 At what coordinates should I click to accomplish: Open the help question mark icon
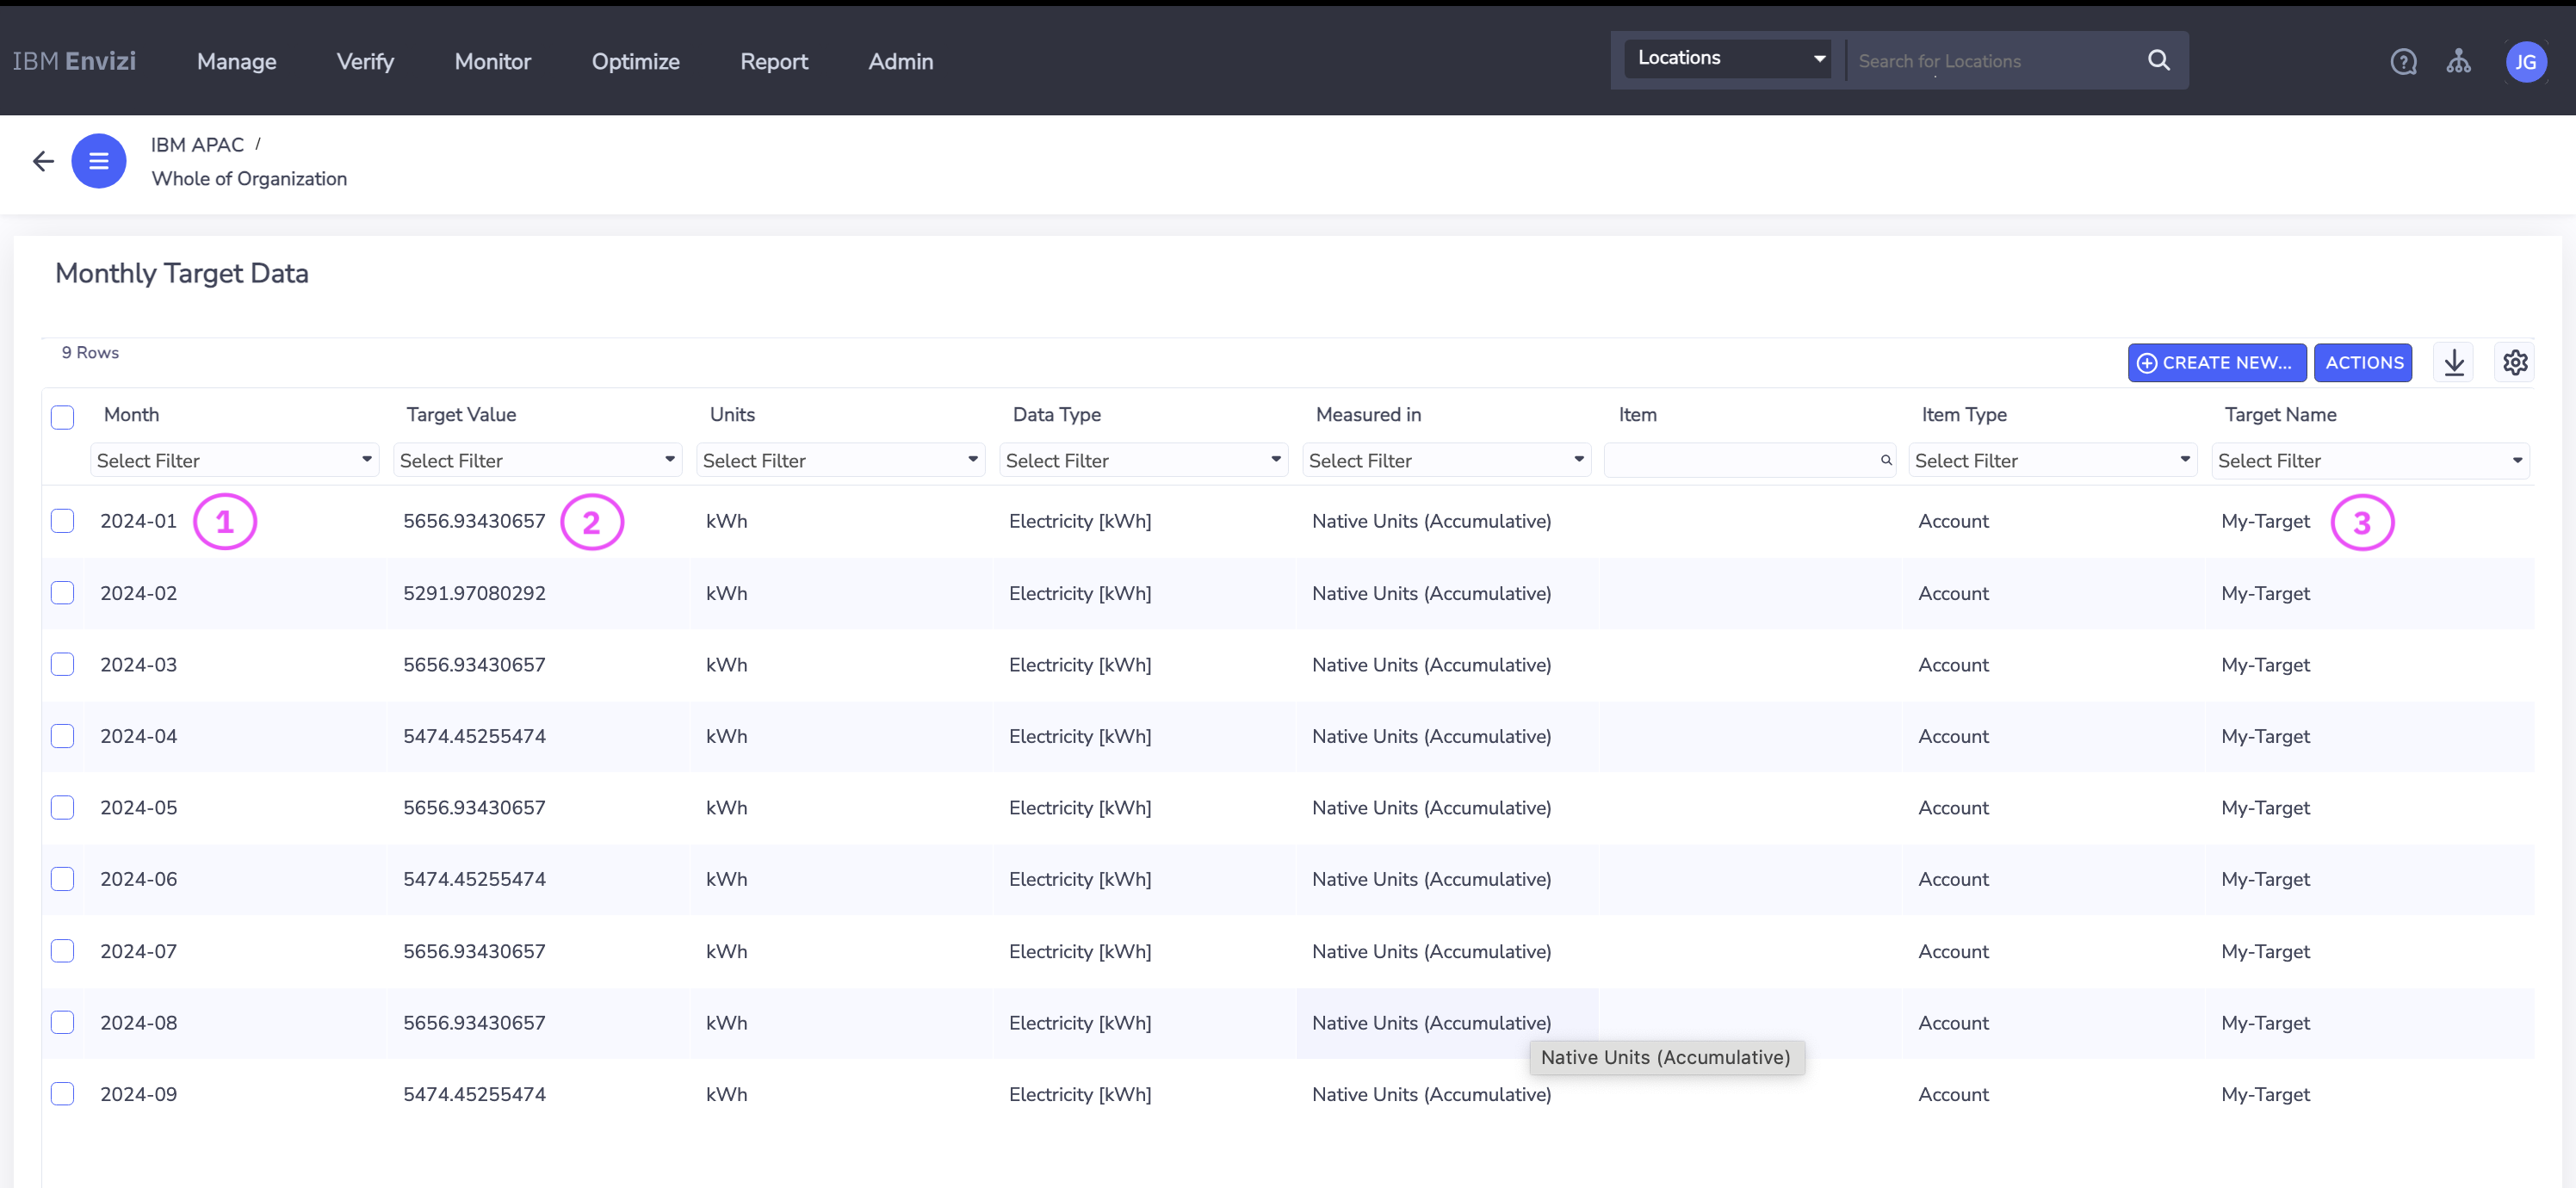click(2403, 62)
